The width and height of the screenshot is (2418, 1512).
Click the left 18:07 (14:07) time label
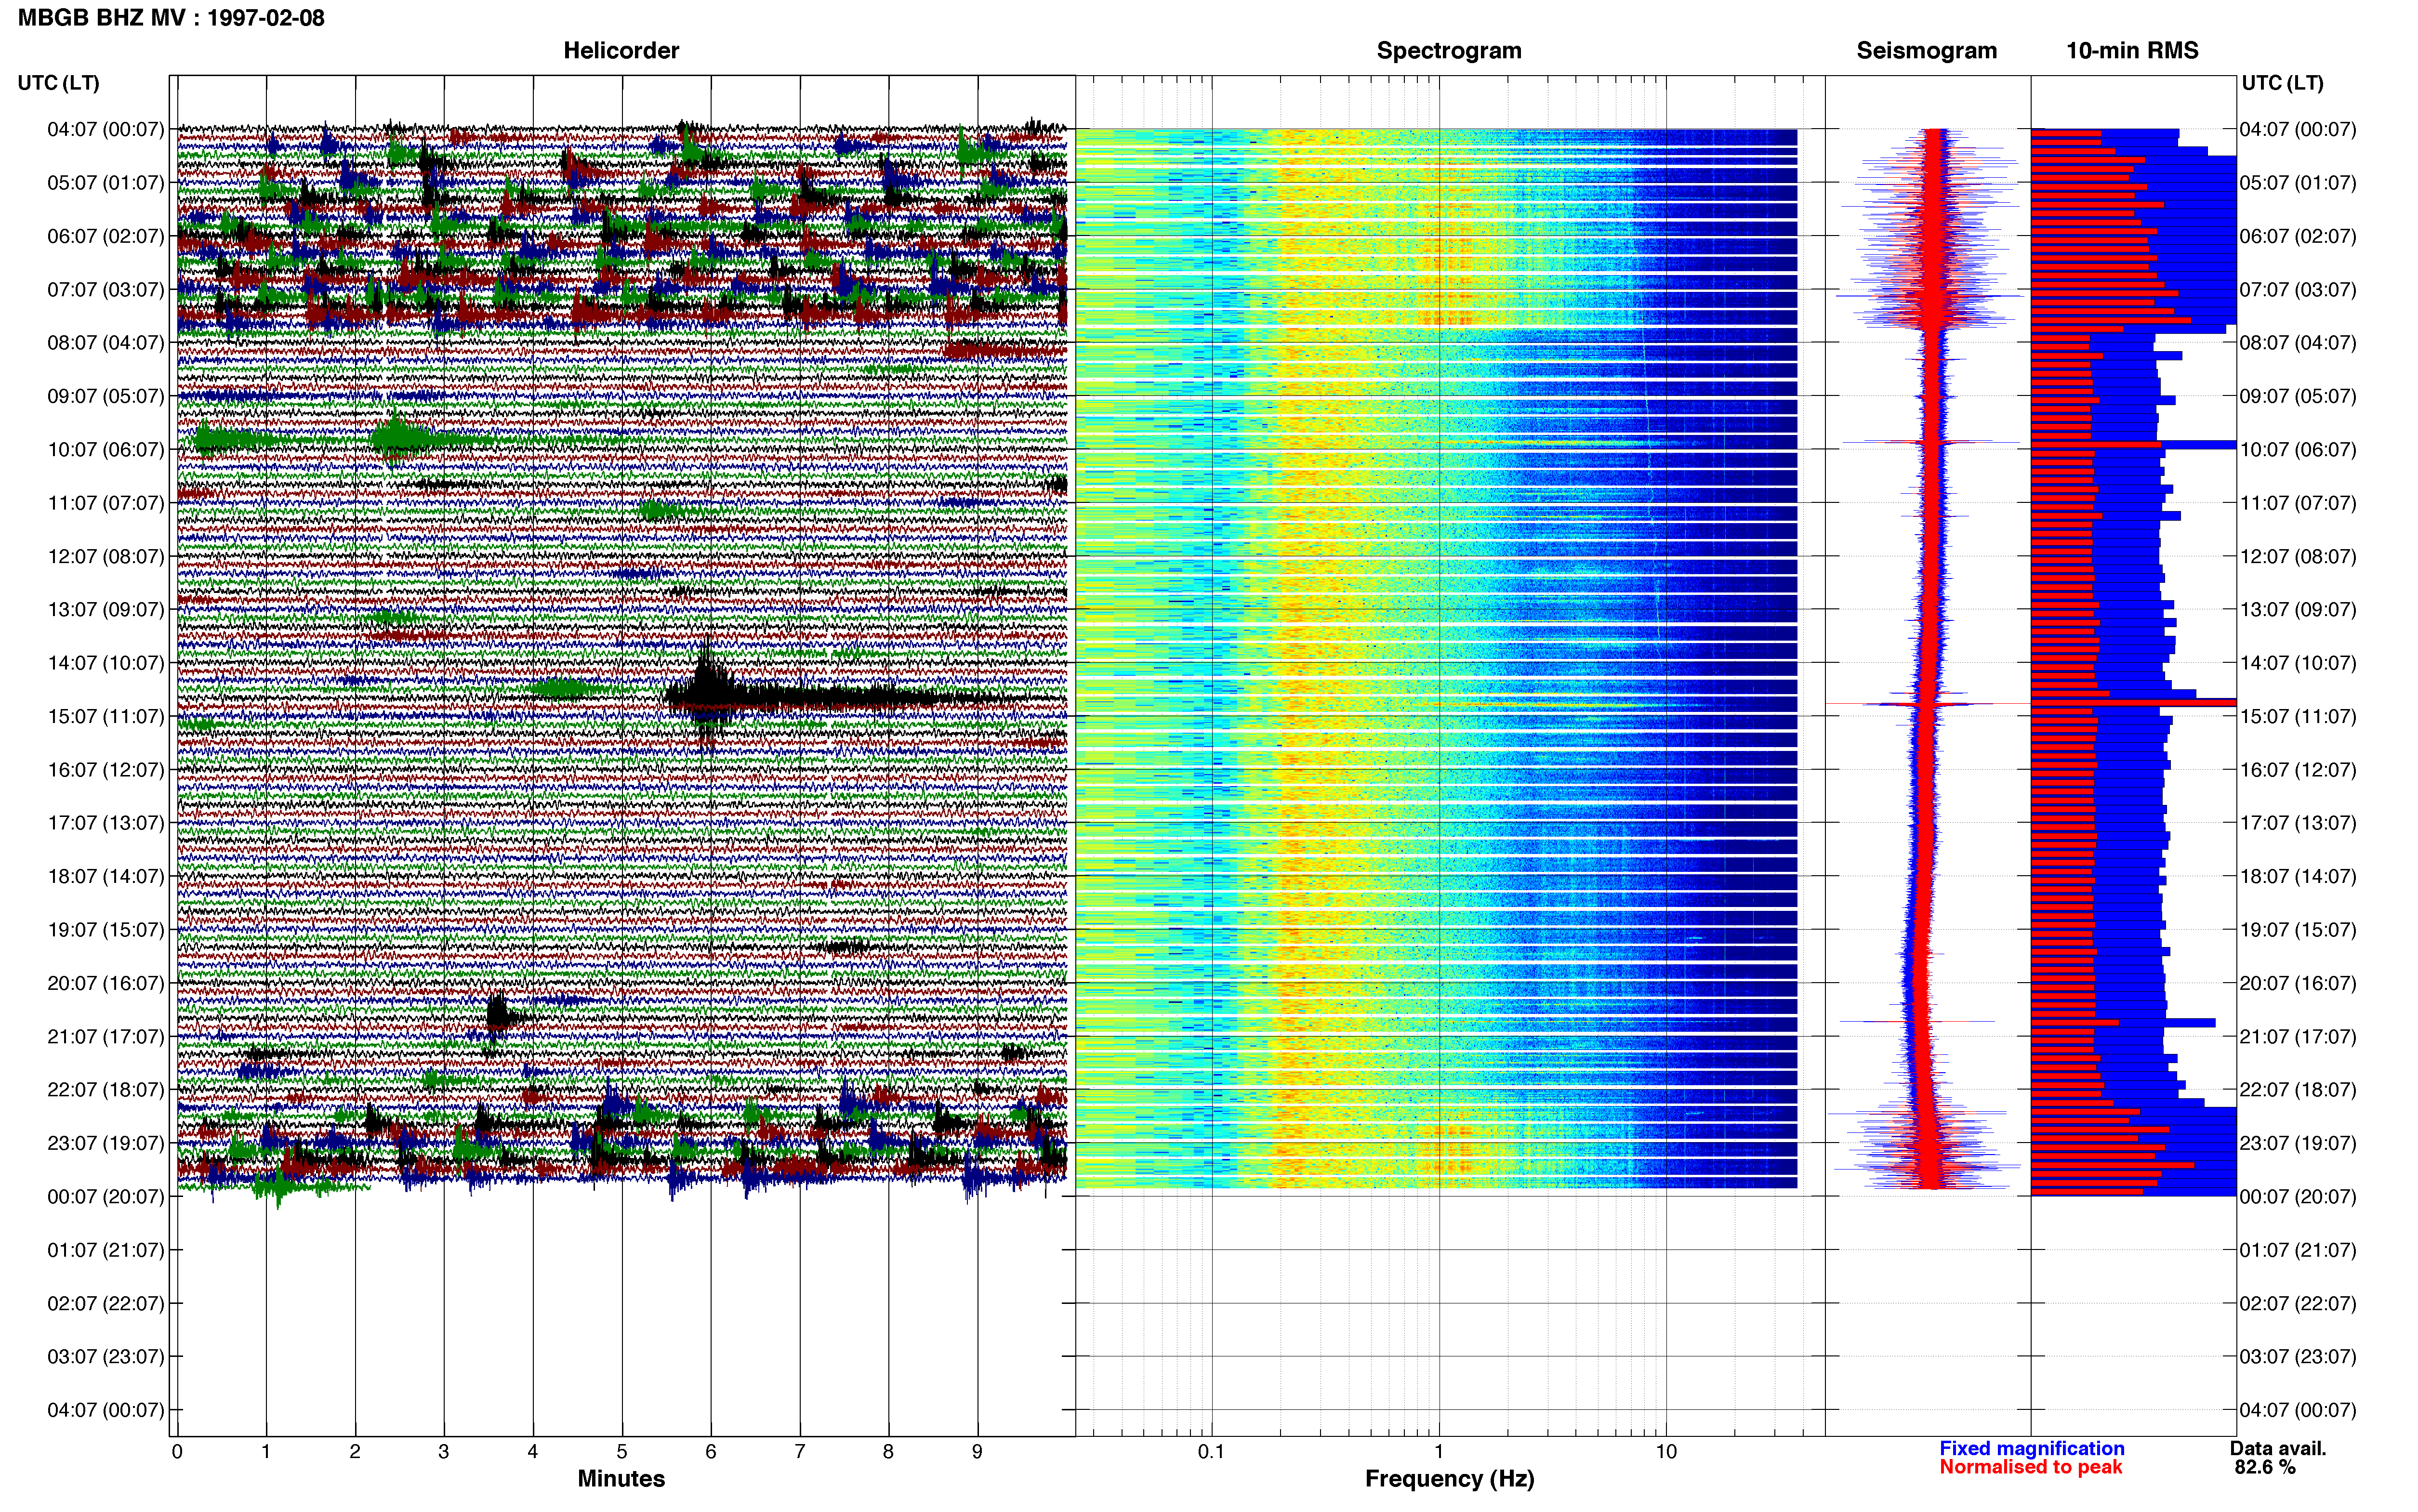click(105, 876)
